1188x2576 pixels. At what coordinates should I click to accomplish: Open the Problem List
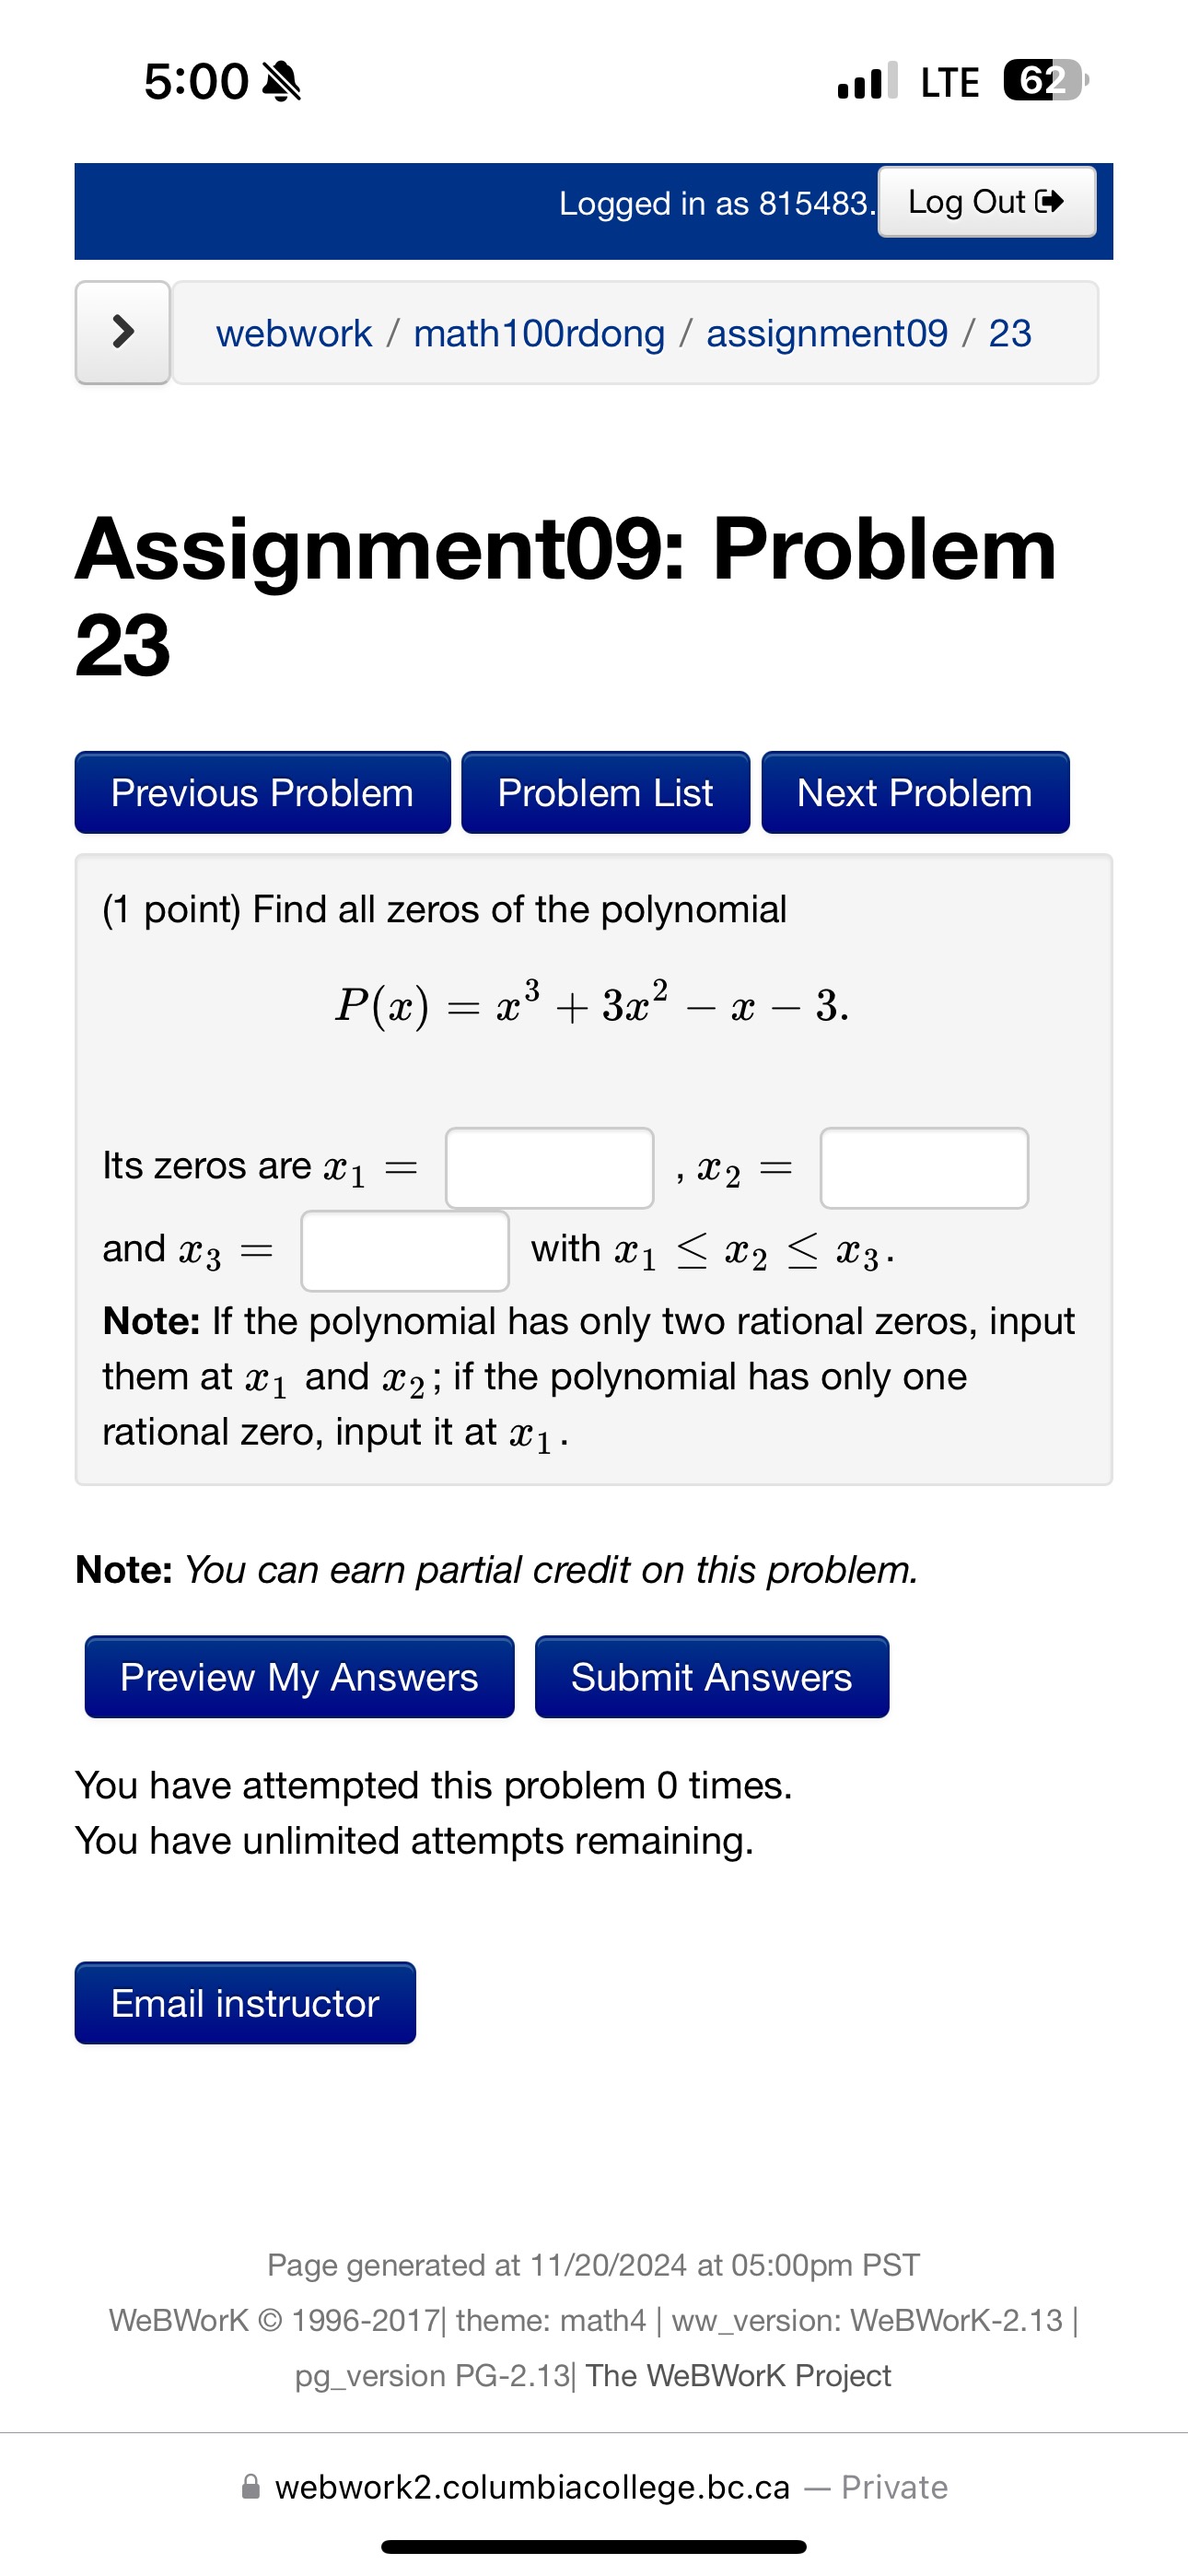(605, 792)
